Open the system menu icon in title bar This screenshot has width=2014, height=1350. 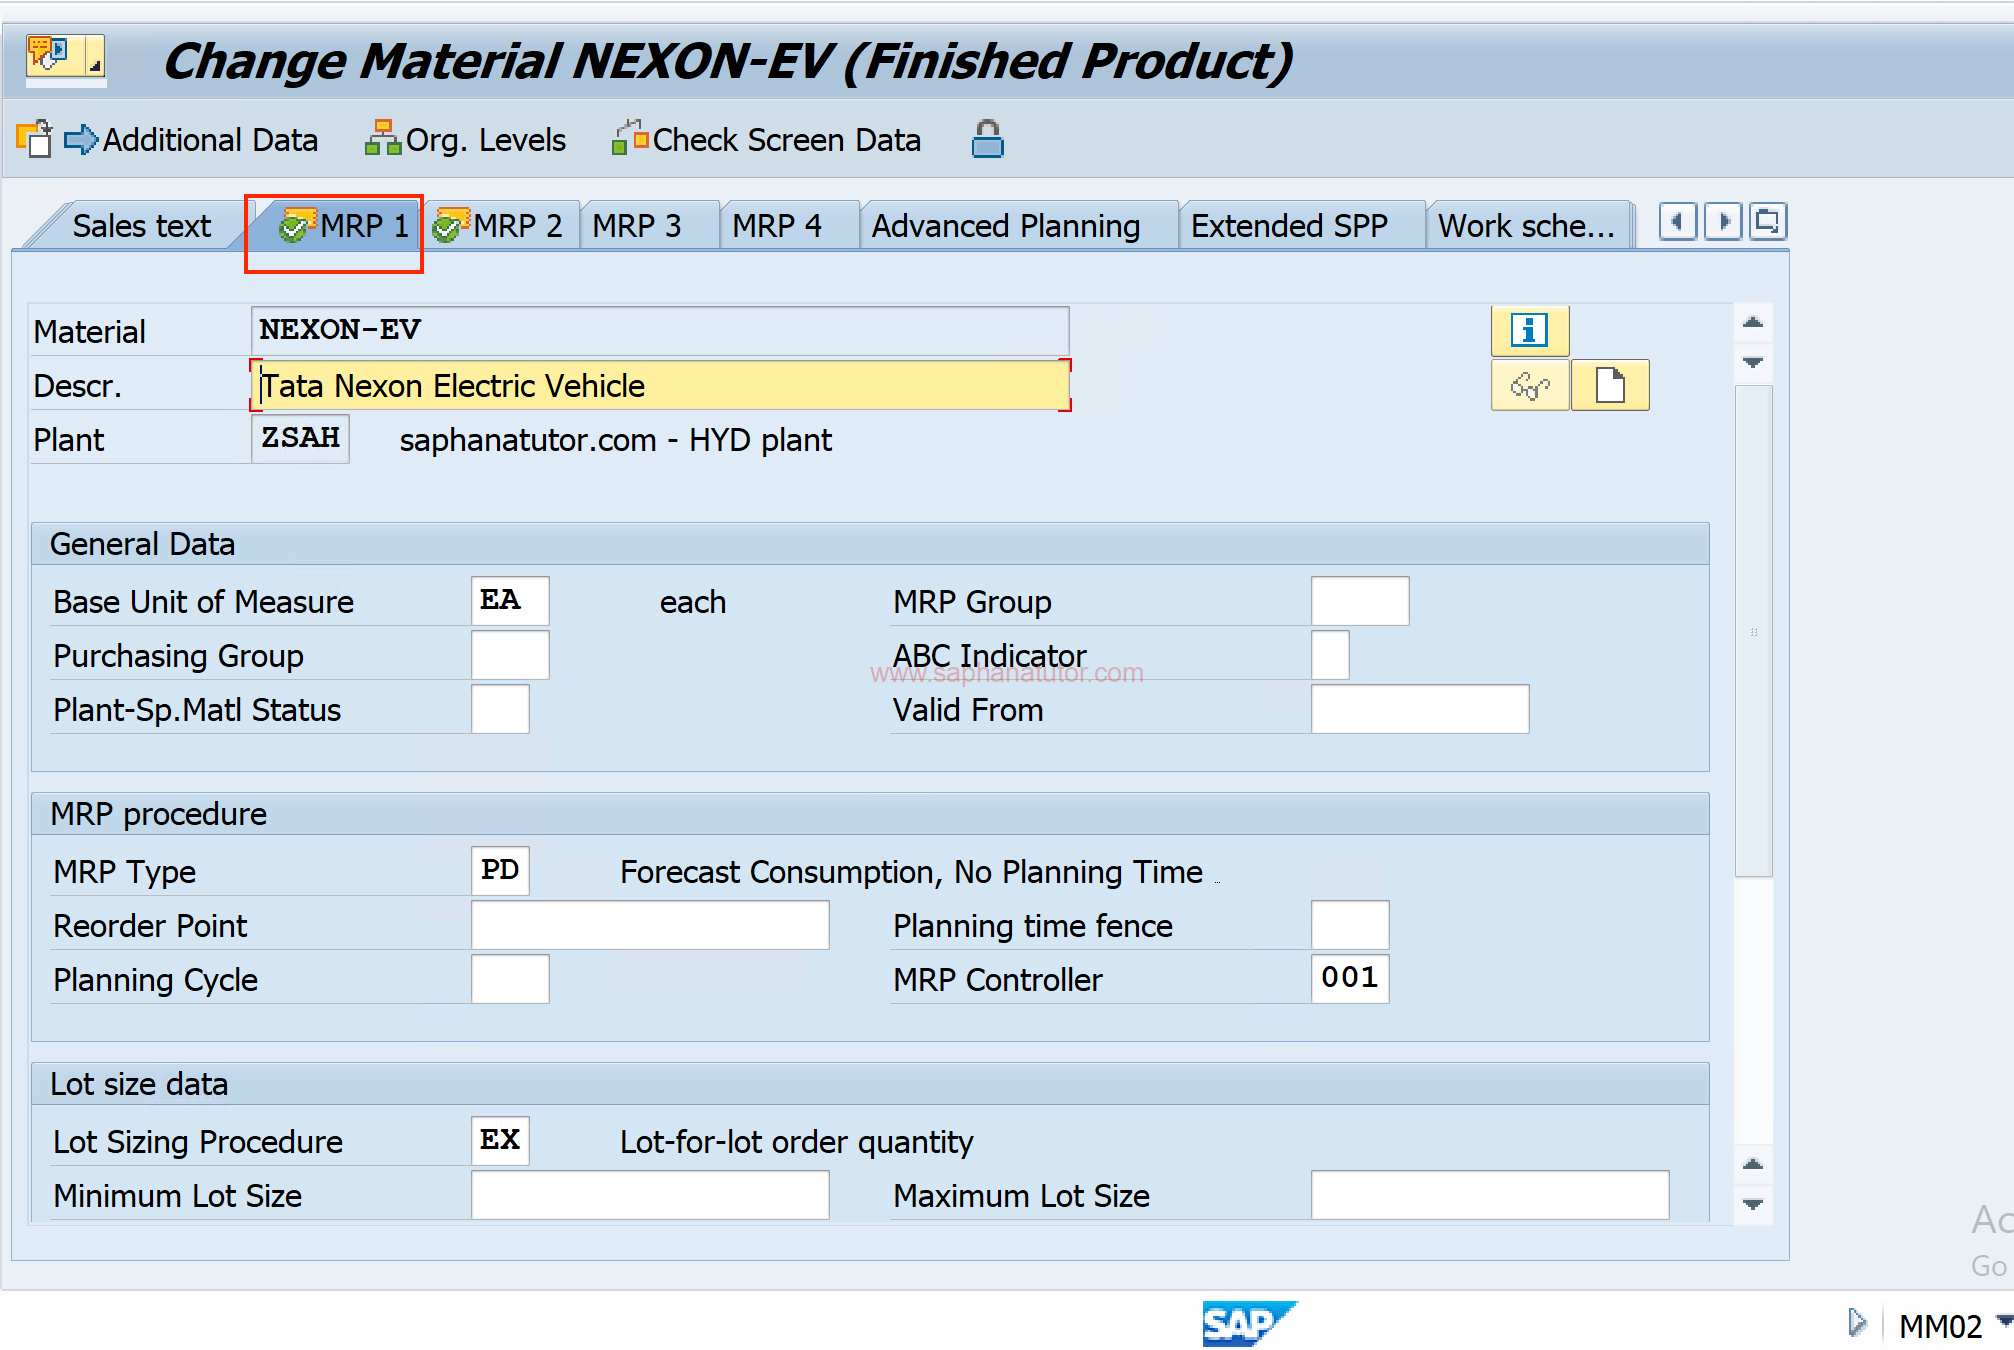coord(66,58)
